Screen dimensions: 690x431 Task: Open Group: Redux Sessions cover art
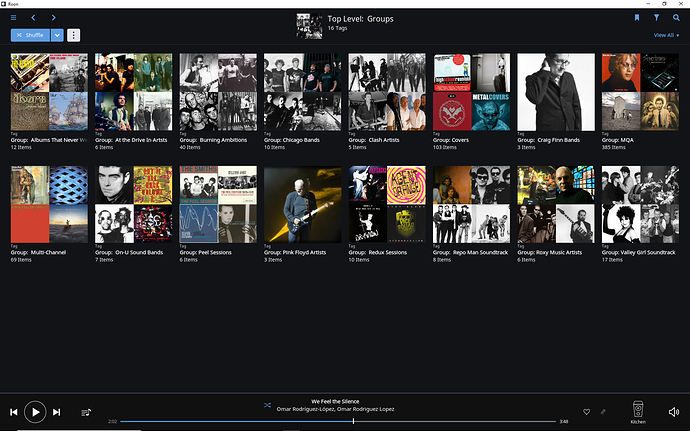tap(387, 204)
